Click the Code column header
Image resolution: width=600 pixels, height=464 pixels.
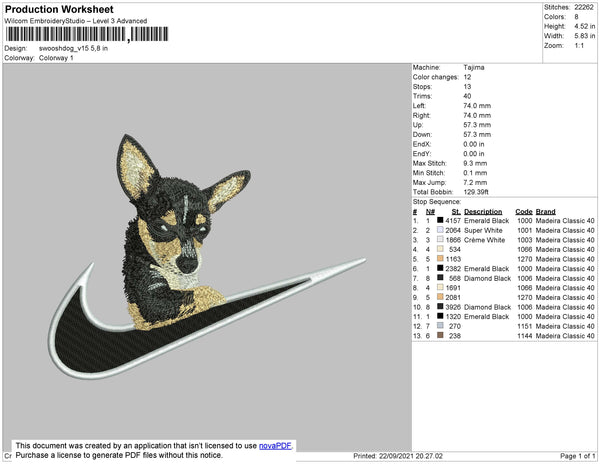click(524, 212)
